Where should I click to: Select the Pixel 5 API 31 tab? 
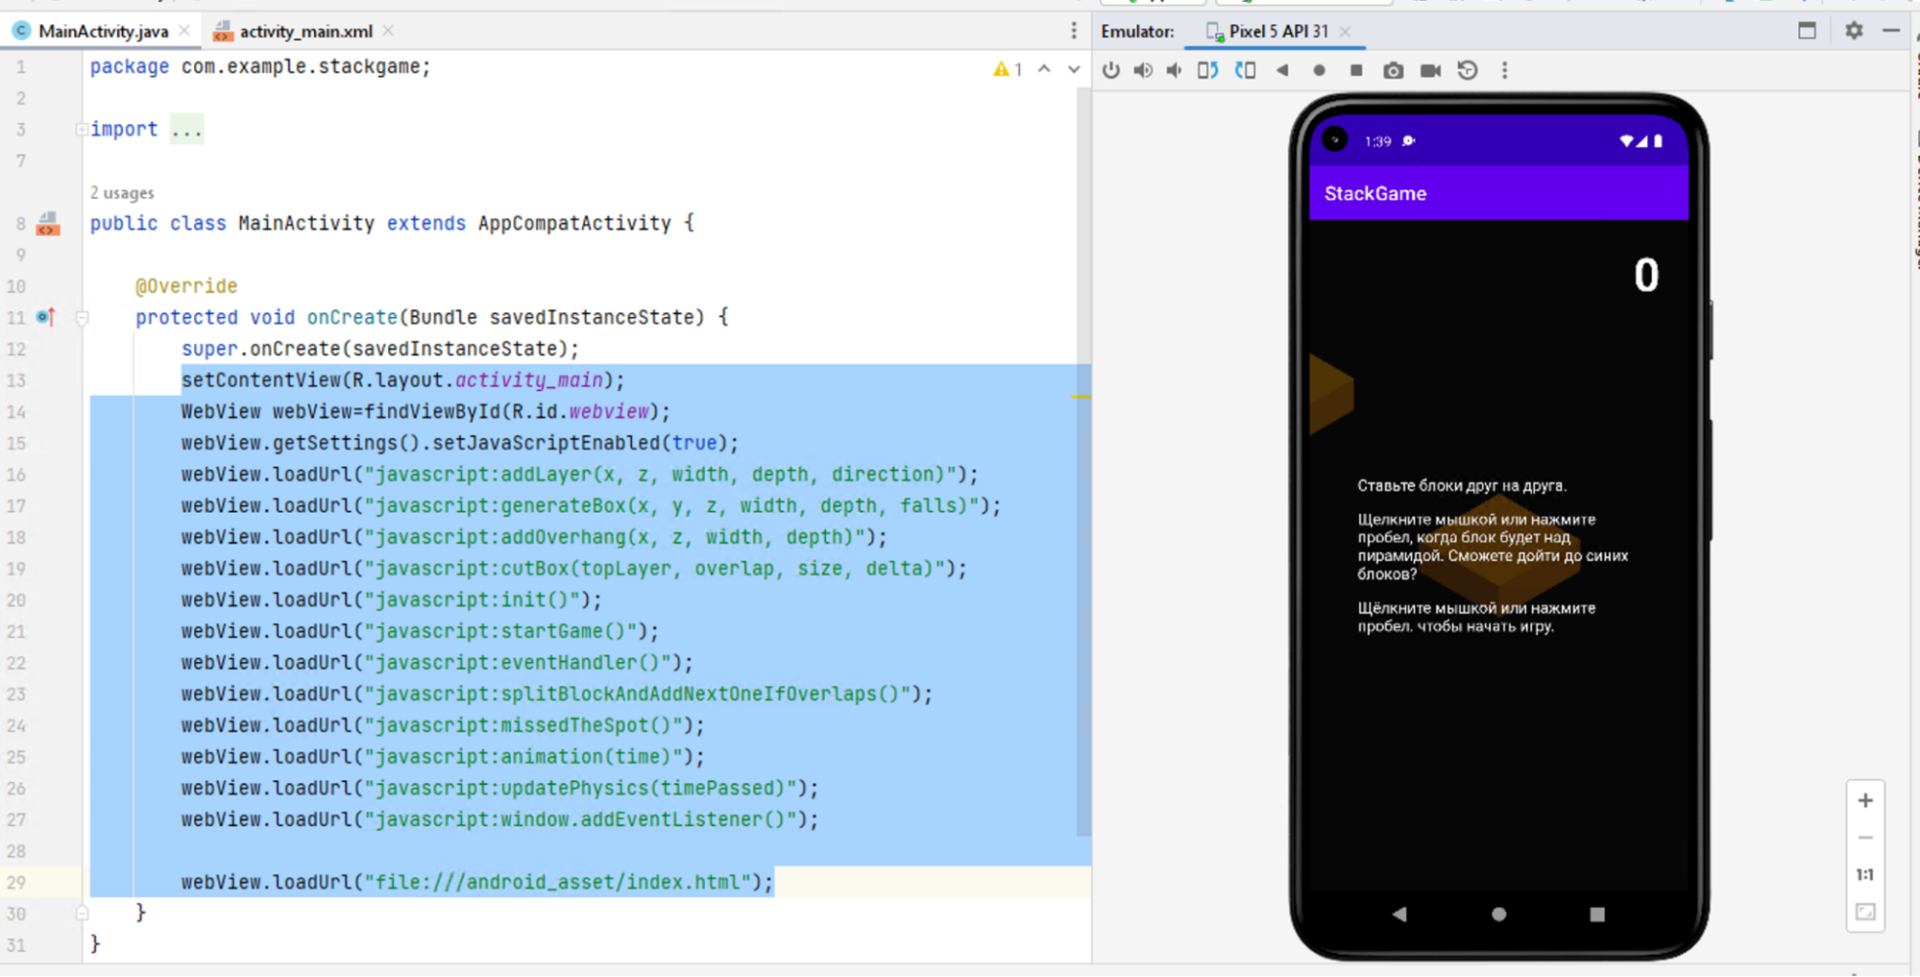click(x=1277, y=31)
